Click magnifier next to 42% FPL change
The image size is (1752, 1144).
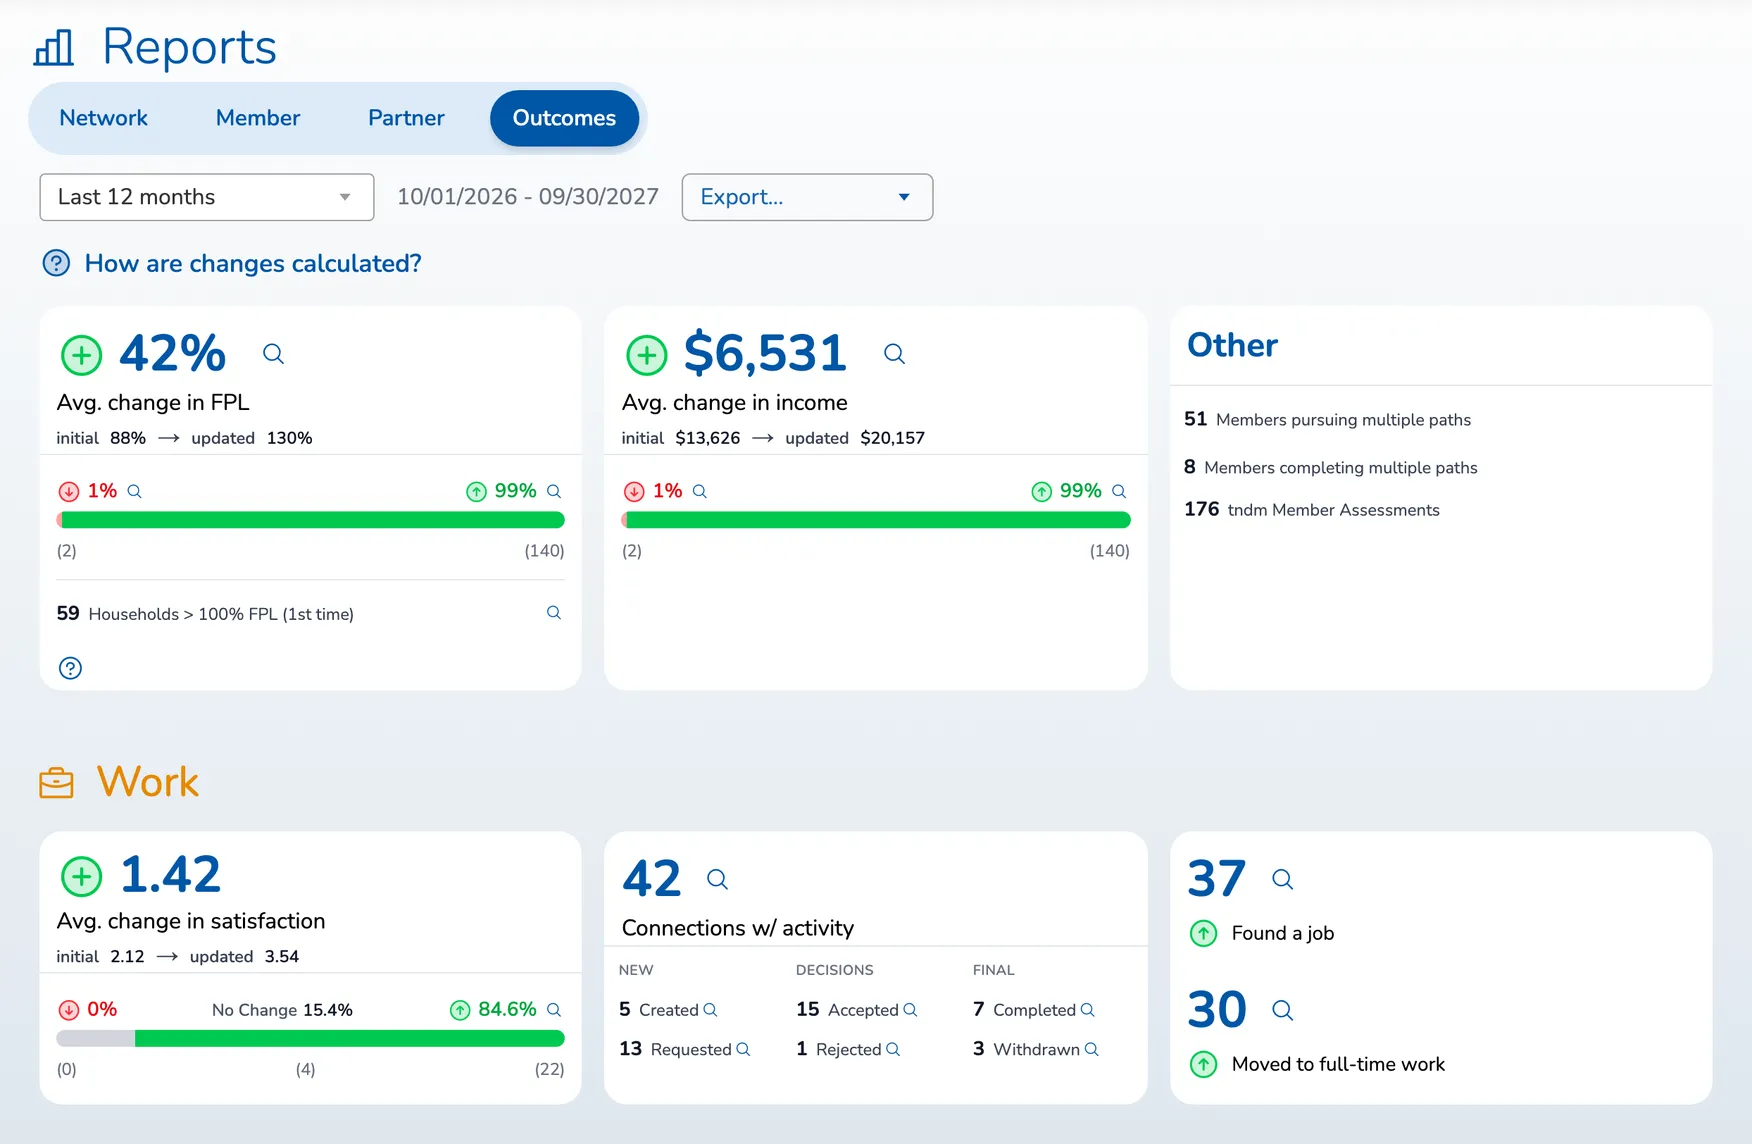(x=273, y=354)
